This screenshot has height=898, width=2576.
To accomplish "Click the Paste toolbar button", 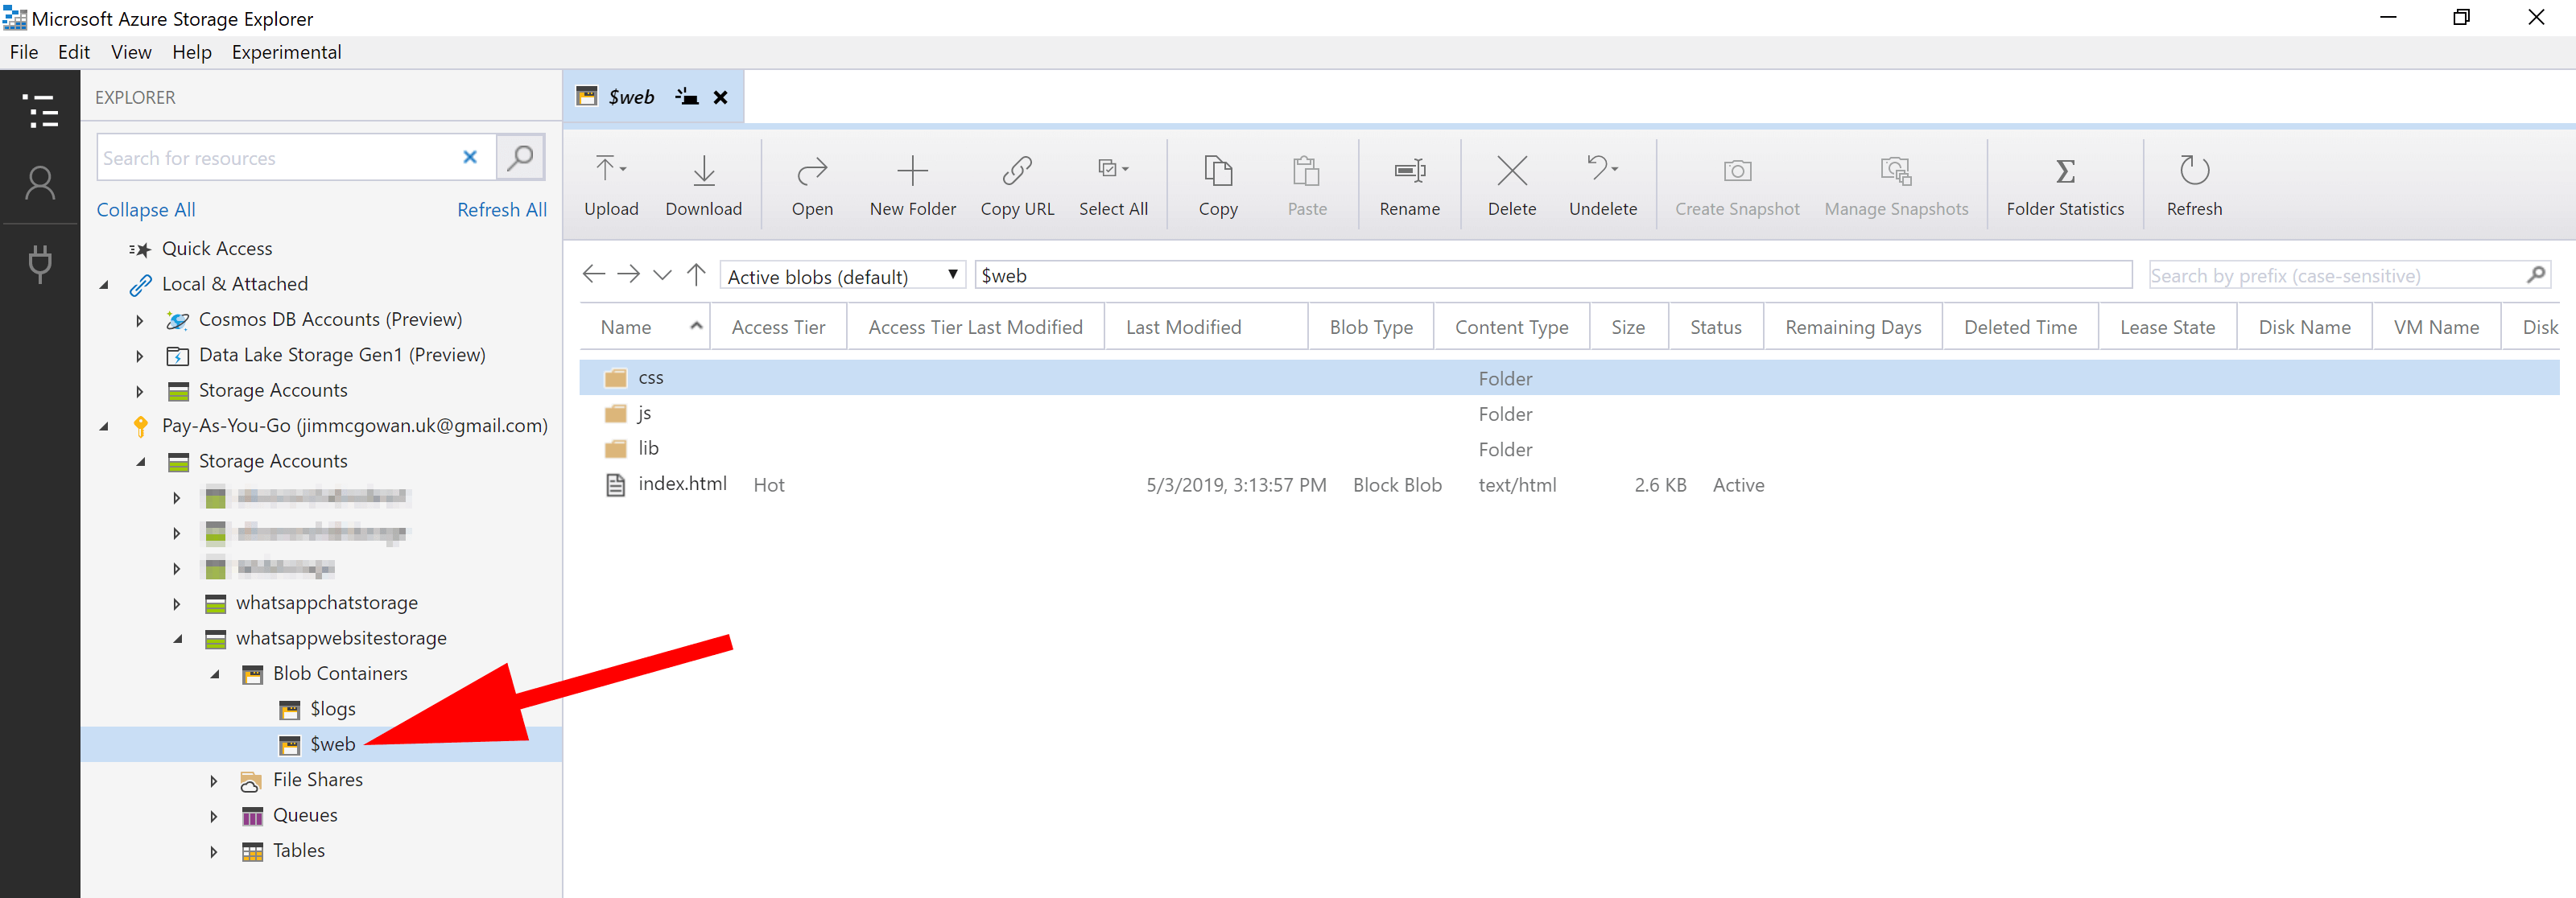I will point(1307,186).
